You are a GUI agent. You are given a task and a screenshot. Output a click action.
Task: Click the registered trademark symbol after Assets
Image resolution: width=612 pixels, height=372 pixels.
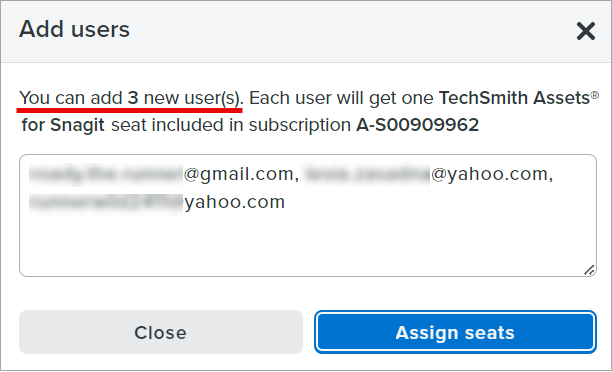(x=594, y=94)
